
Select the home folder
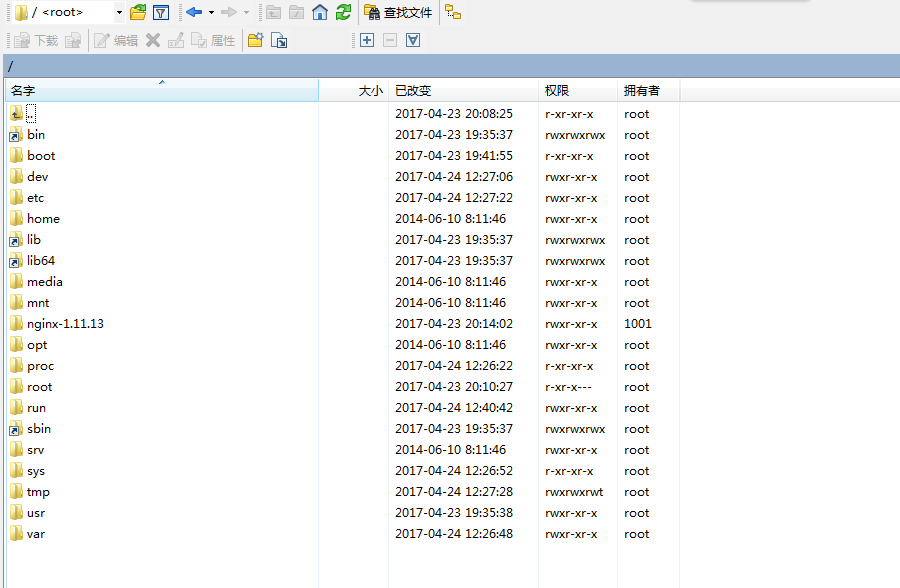43,219
